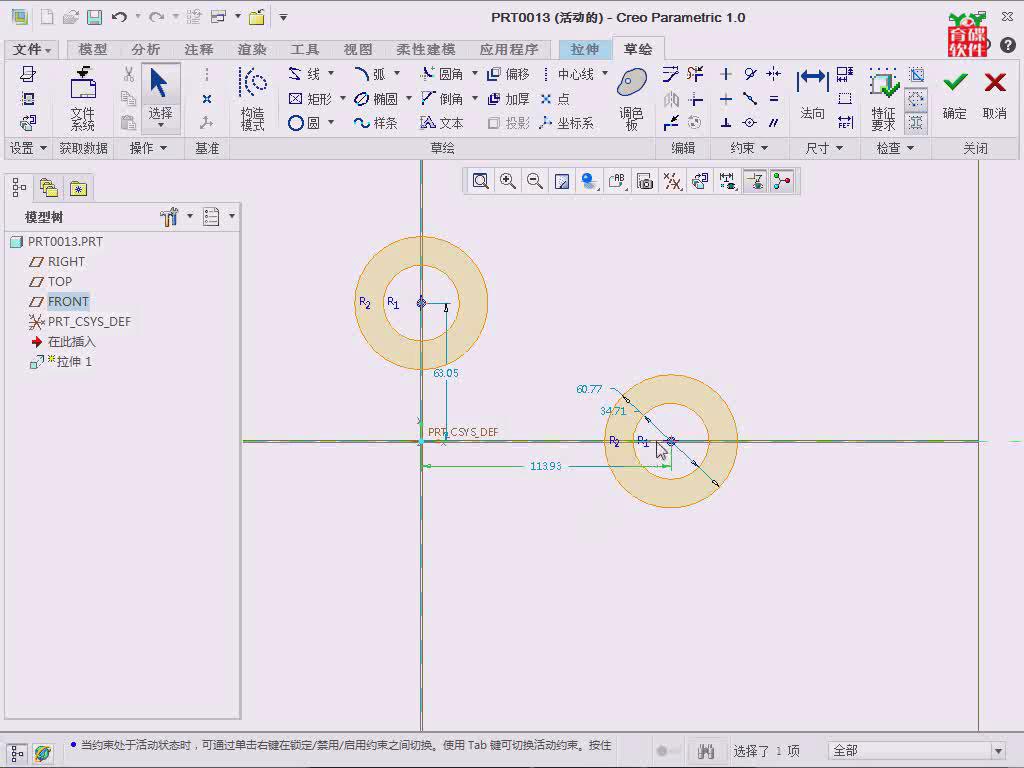This screenshot has height=768, width=1024.
Task: Toggle annotation display AB icon
Action: pyautogui.click(x=617, y=181)
